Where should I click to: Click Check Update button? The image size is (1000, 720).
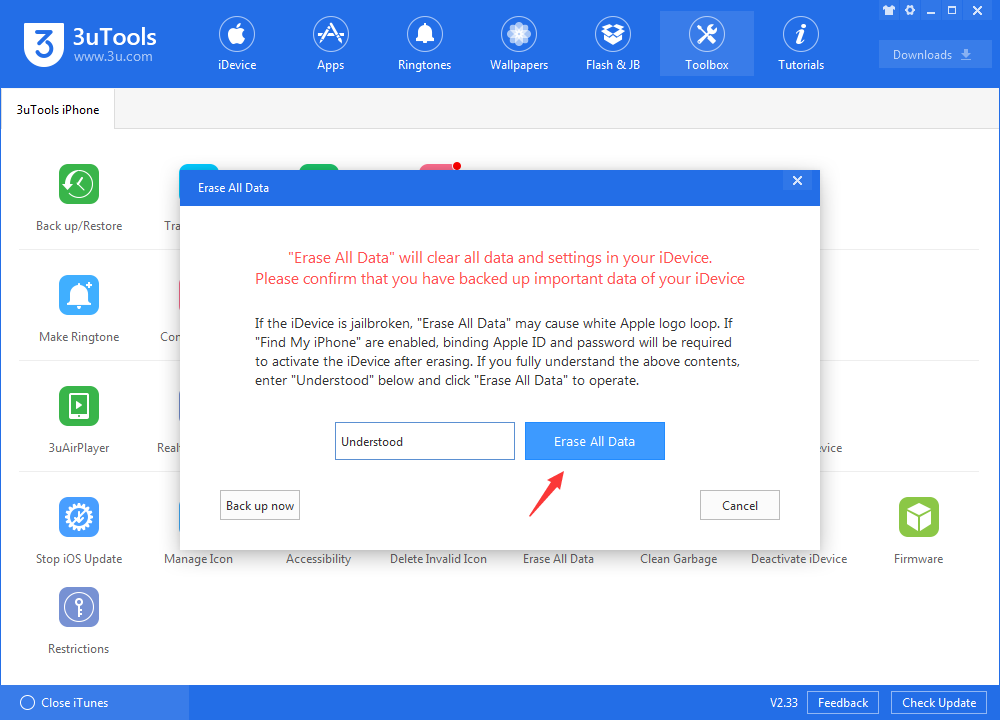(x=939, y=702)
